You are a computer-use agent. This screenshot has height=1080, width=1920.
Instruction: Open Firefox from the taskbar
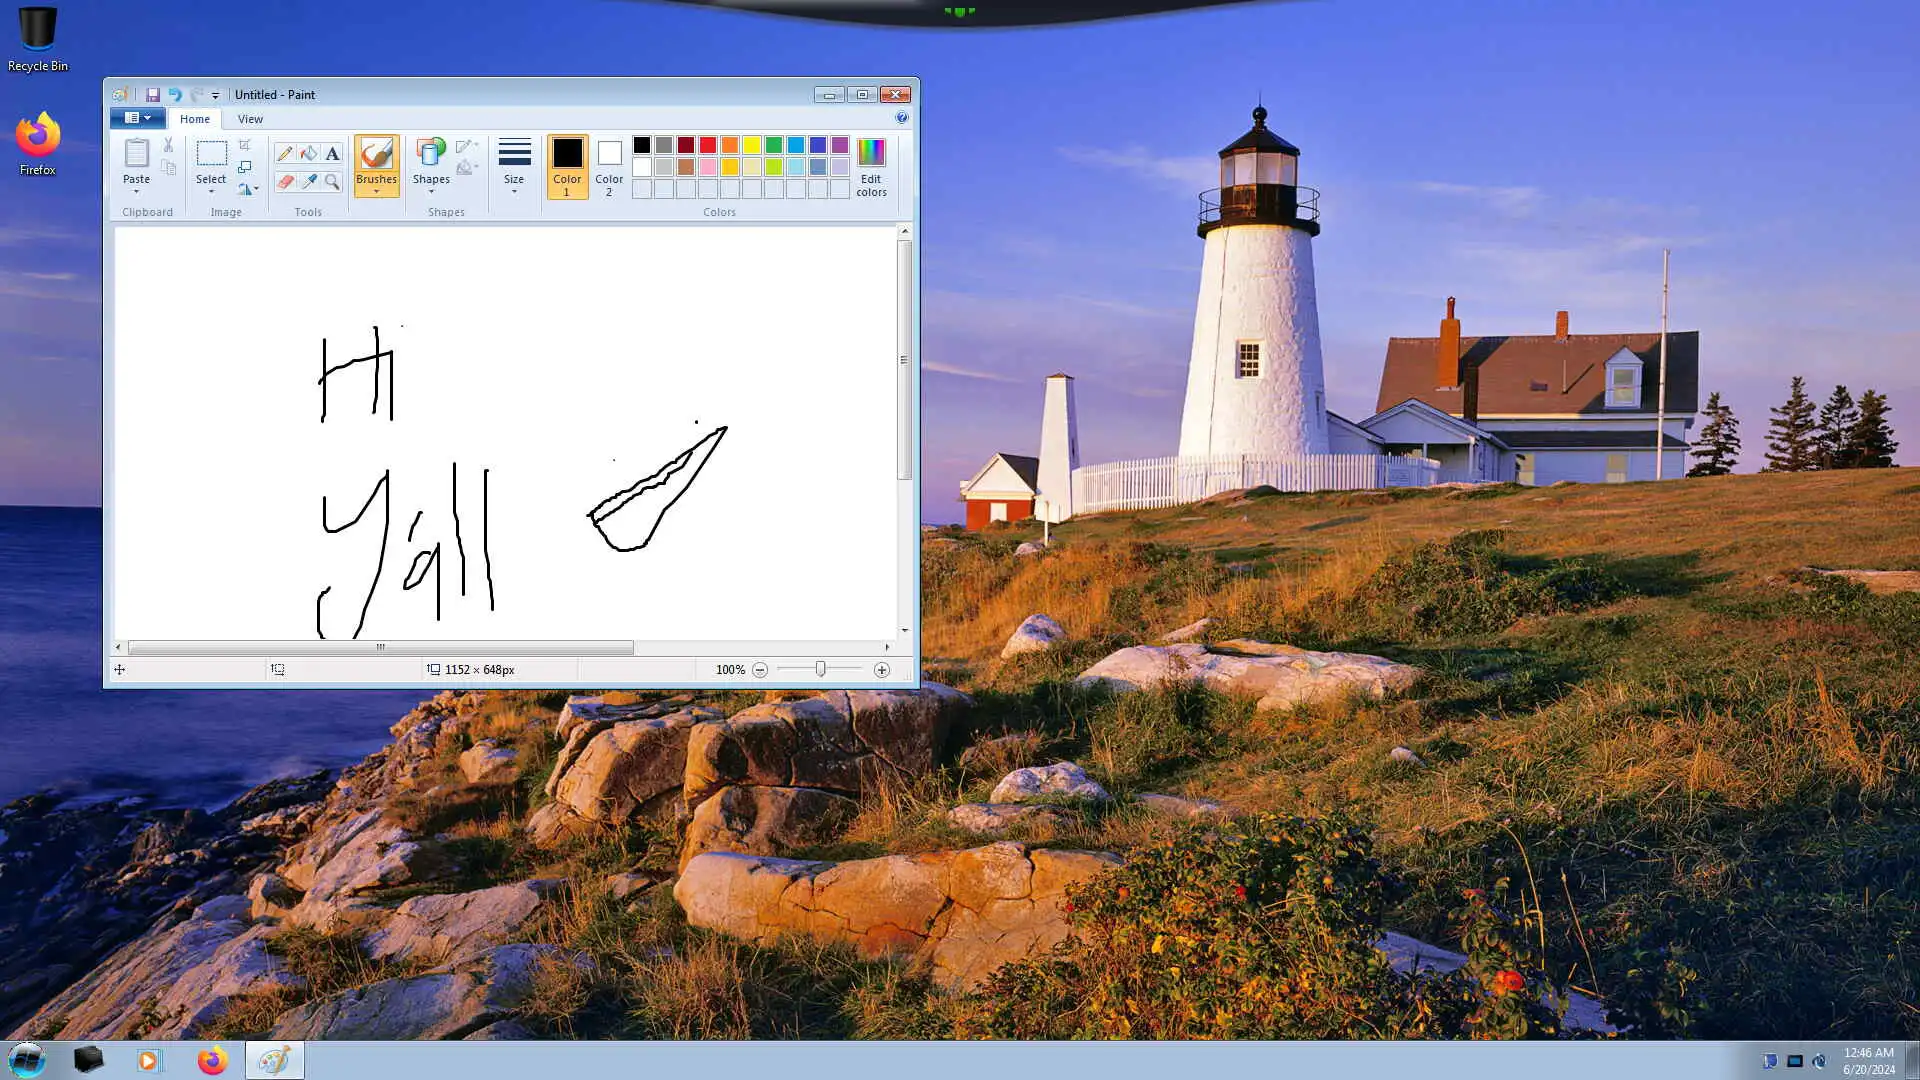(212, 1060)
